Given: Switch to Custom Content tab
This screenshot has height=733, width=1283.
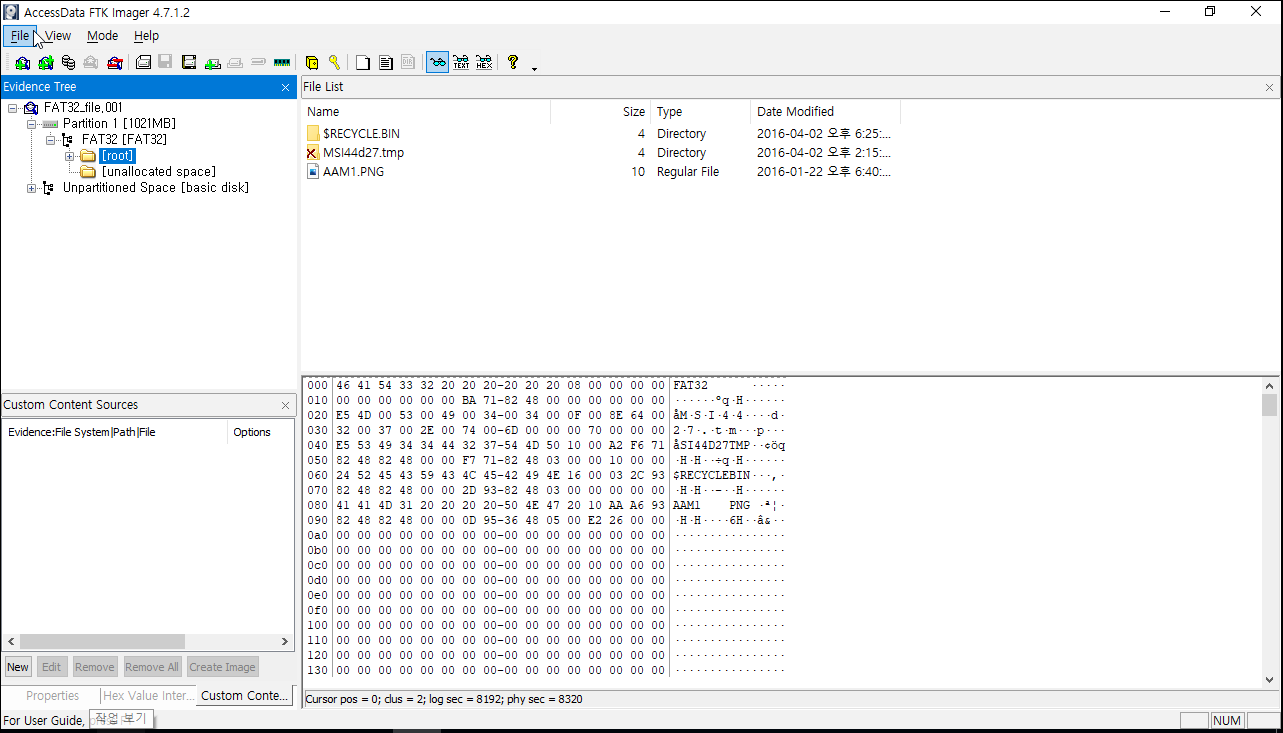Looking at the screenshot, I should coord(245,696).
